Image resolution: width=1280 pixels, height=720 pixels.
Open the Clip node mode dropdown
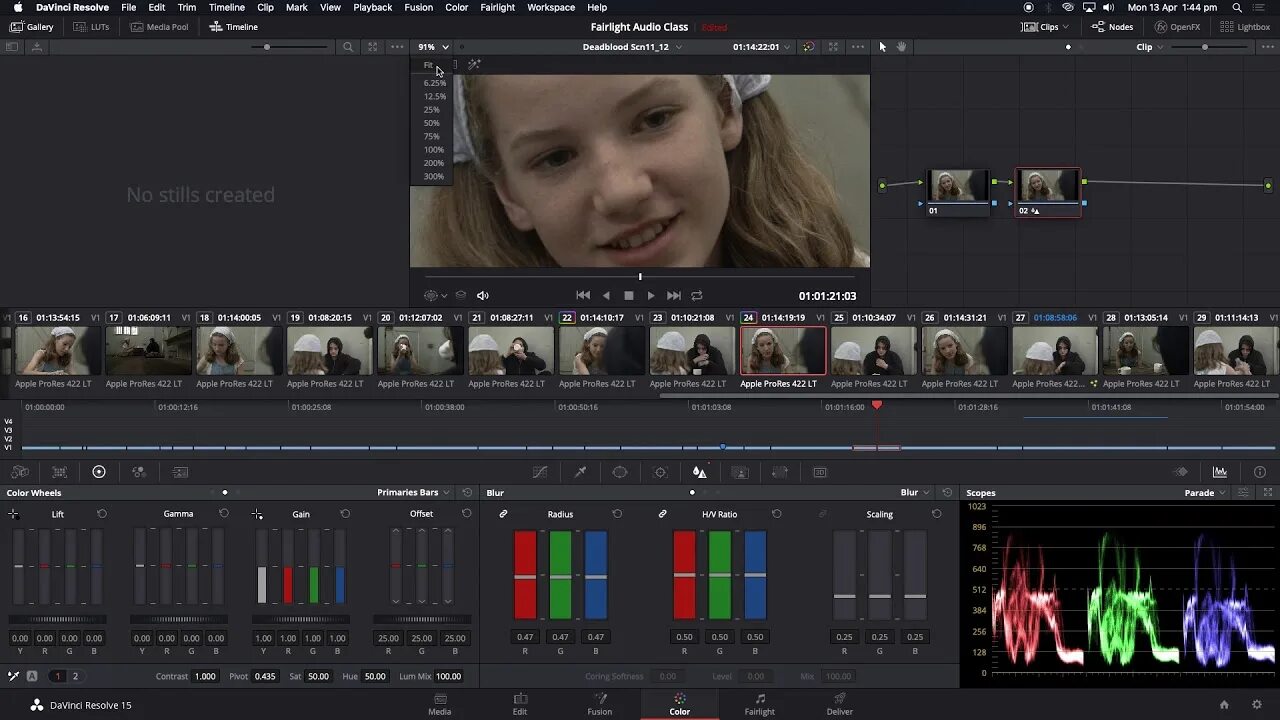point(1150,47)
